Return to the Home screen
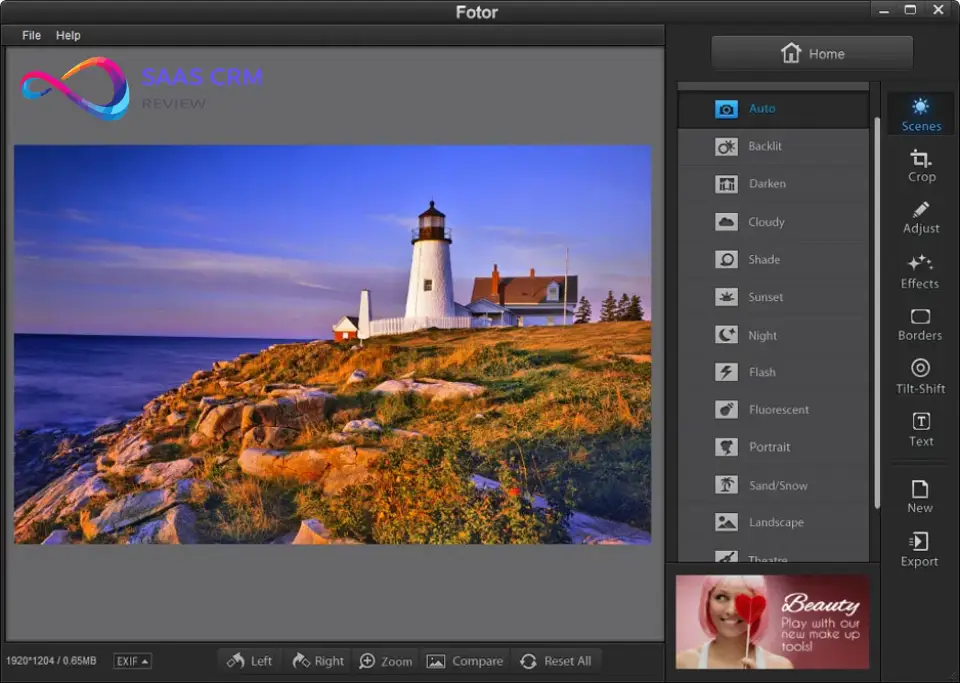This screenshot has height=683, width=960. 811,53
